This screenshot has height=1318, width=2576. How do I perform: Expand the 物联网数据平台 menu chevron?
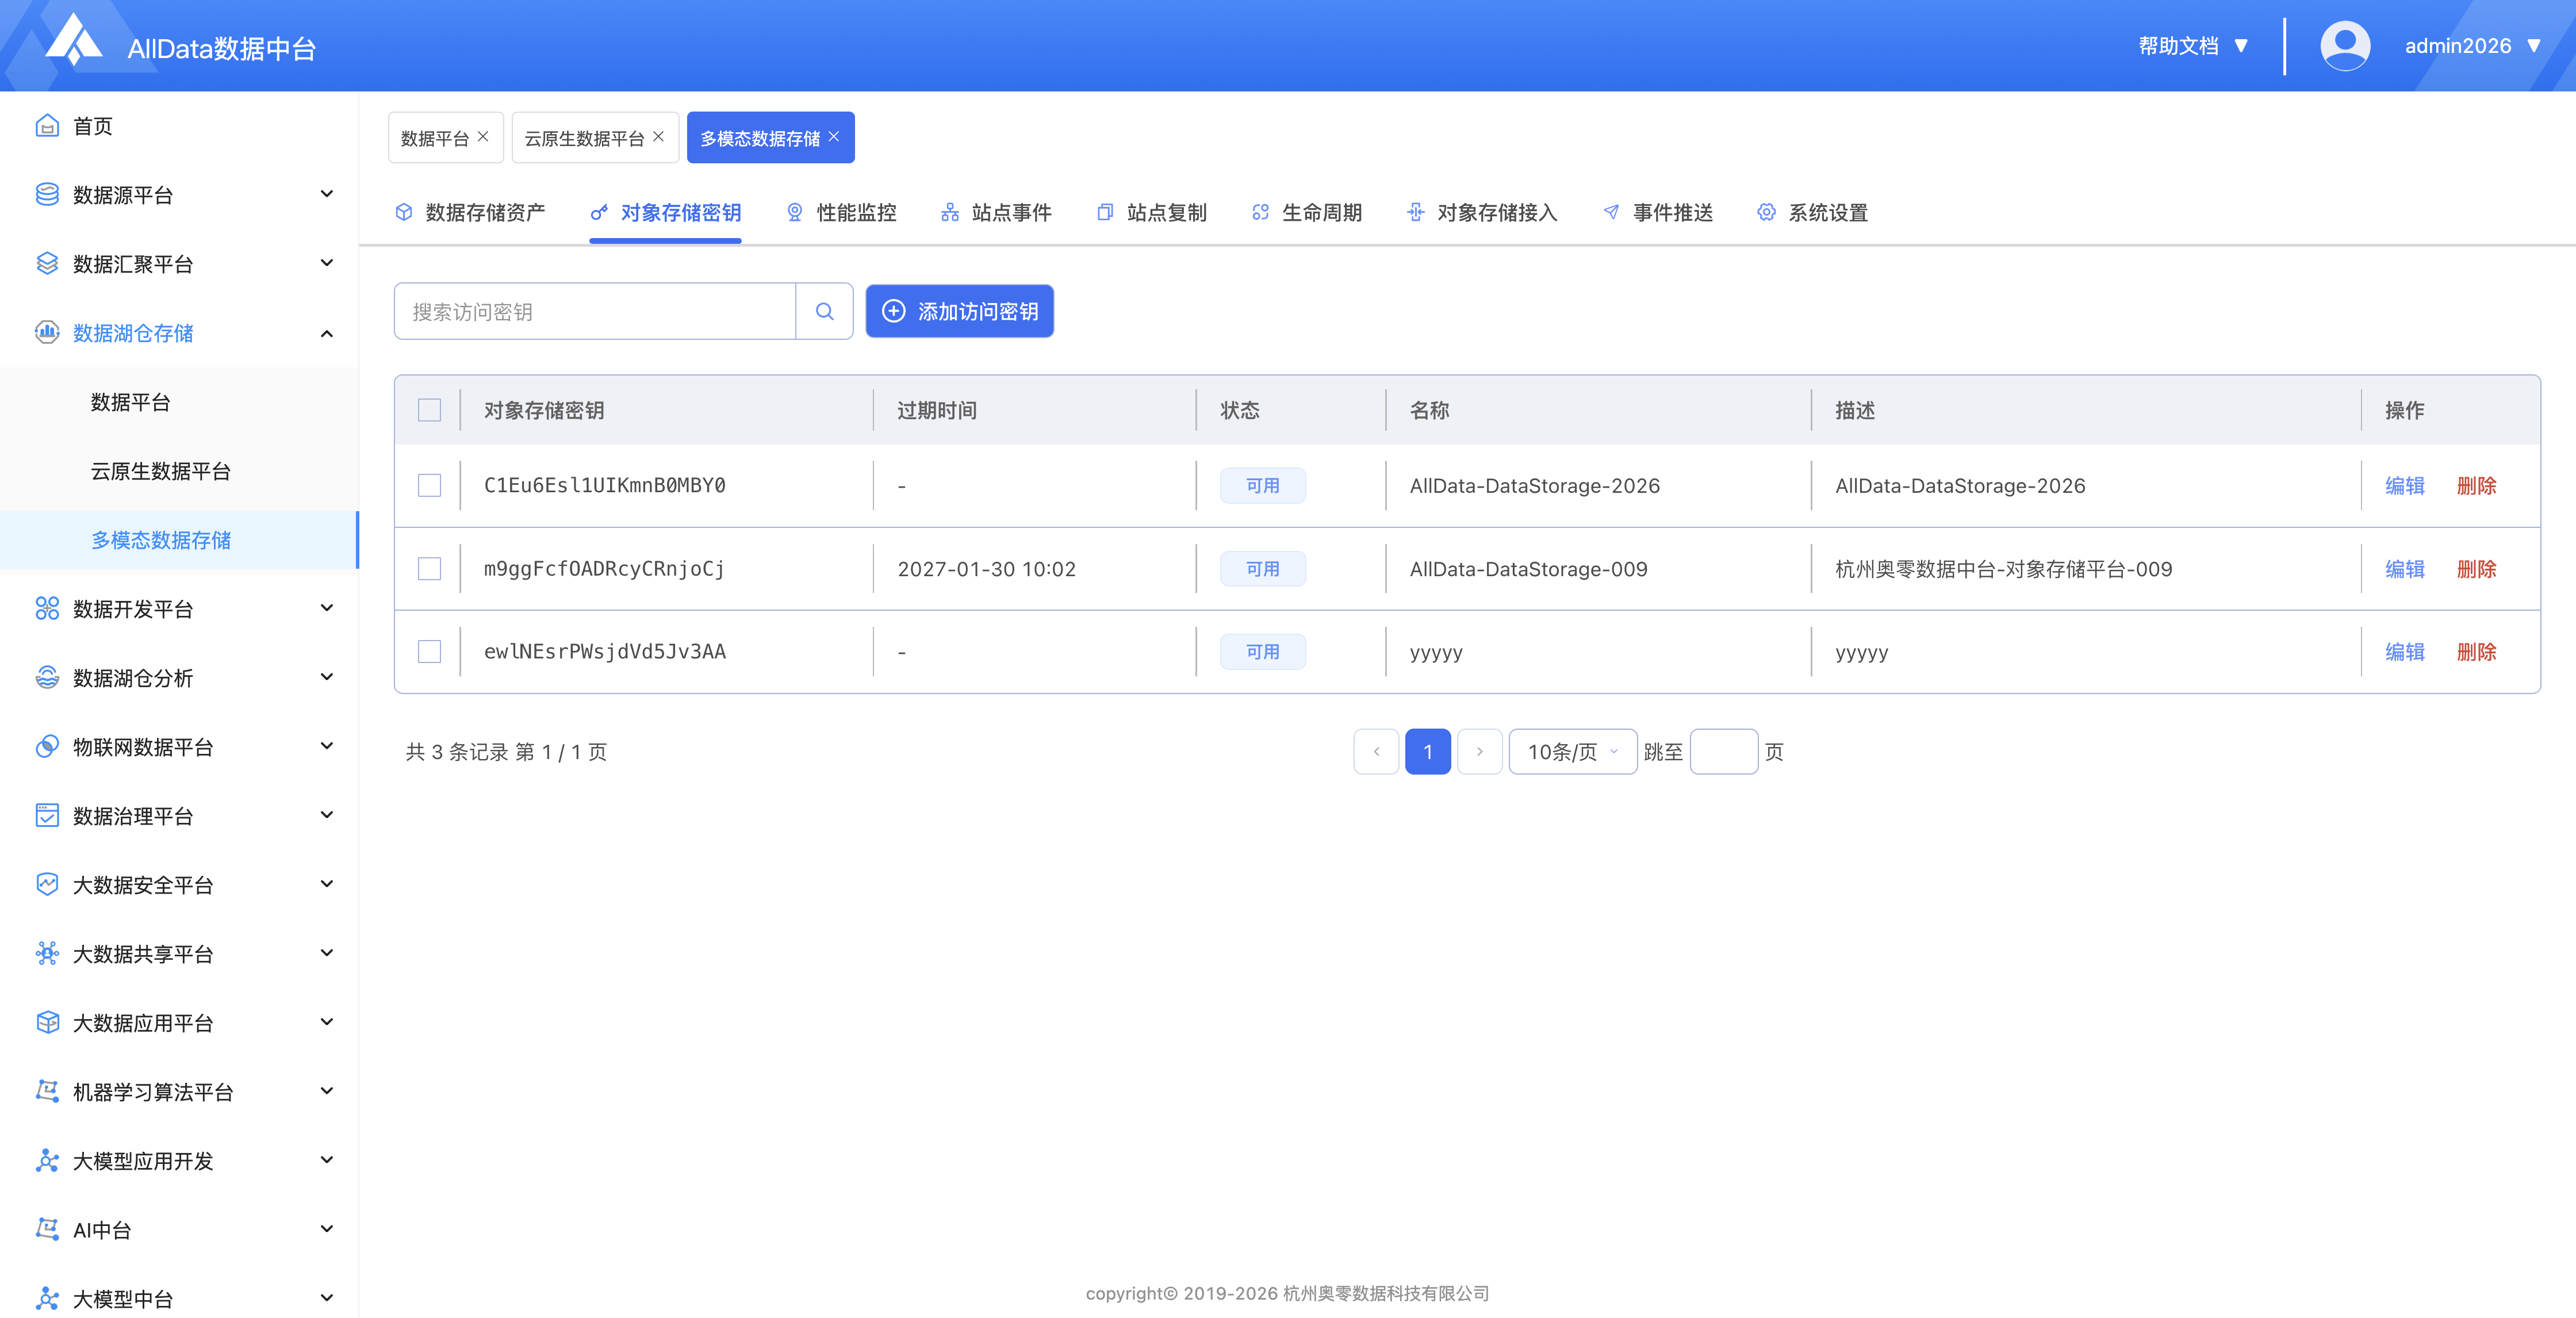(x=326, y=746)
